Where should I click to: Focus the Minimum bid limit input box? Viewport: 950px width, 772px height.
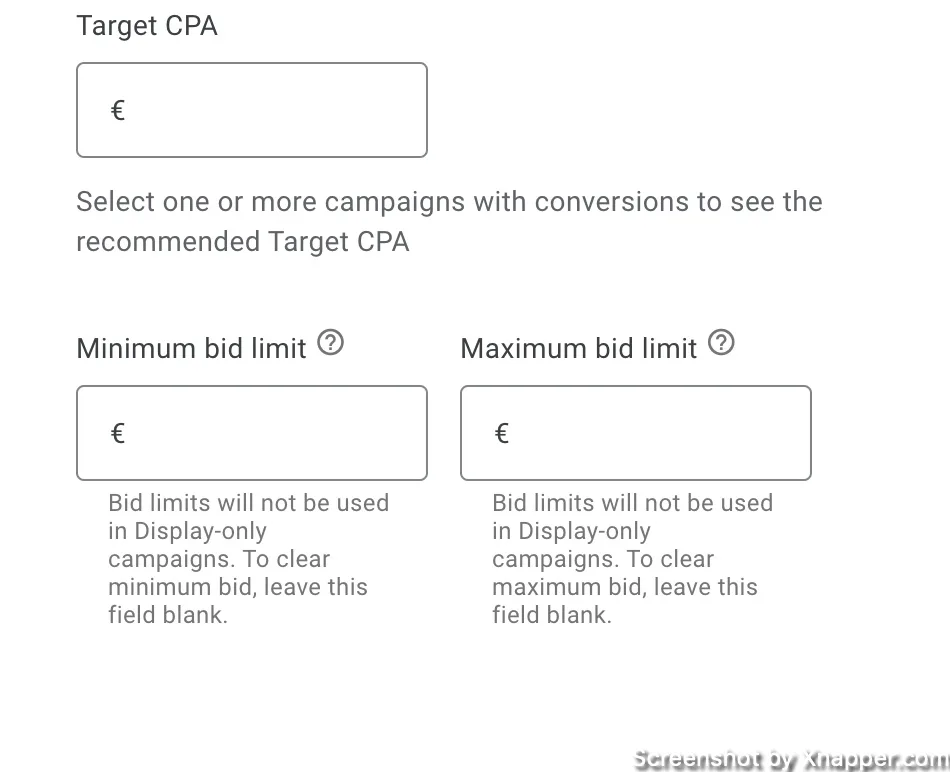click(x=252, y=433)
